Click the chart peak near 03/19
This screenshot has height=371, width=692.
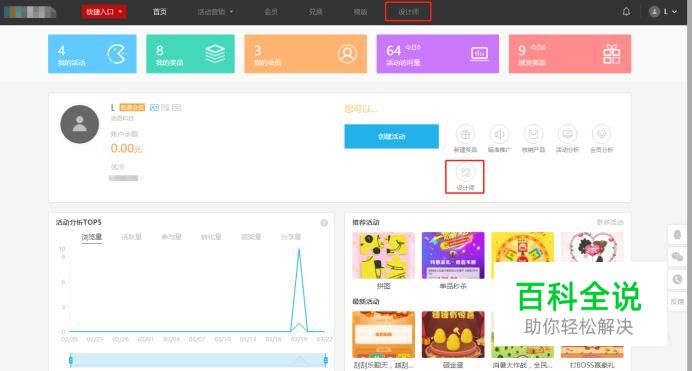pyautogui.click(x=299, y=250)
